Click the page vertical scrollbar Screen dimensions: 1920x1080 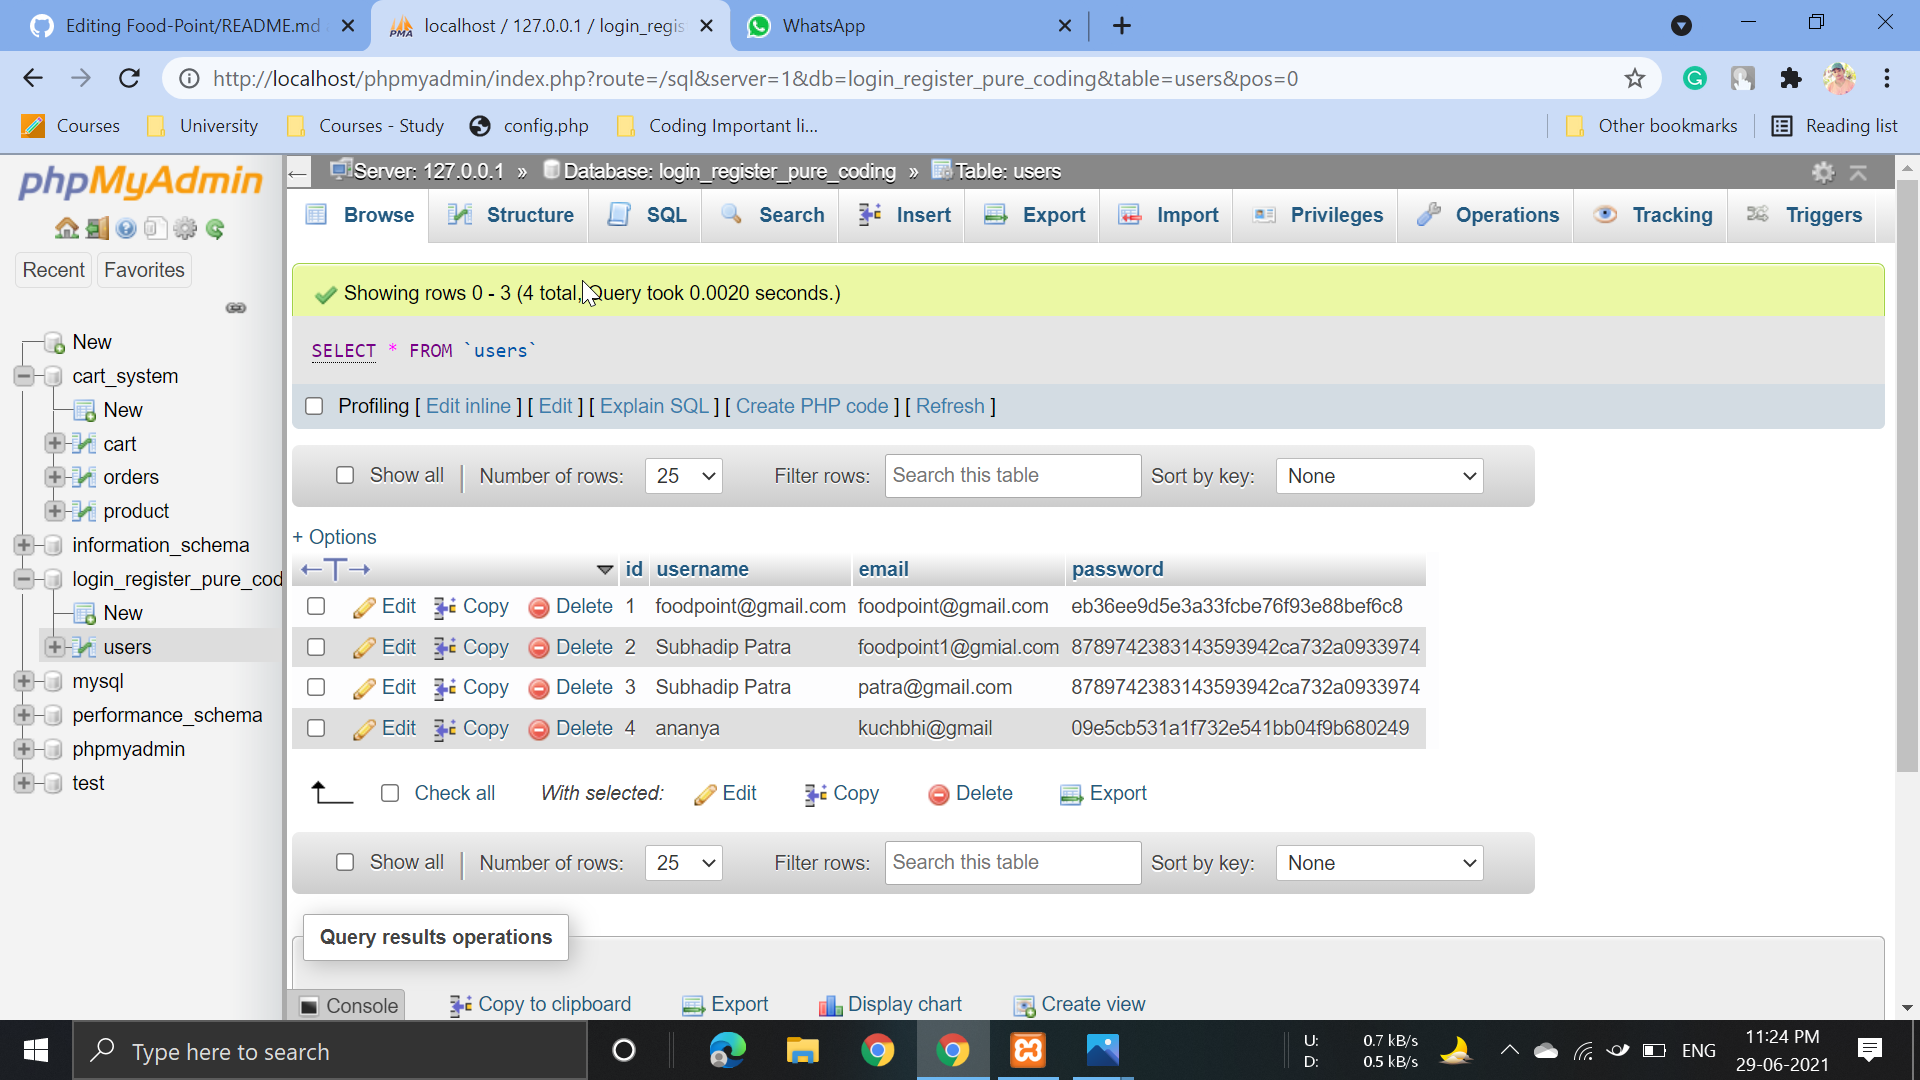(1907, 475)
